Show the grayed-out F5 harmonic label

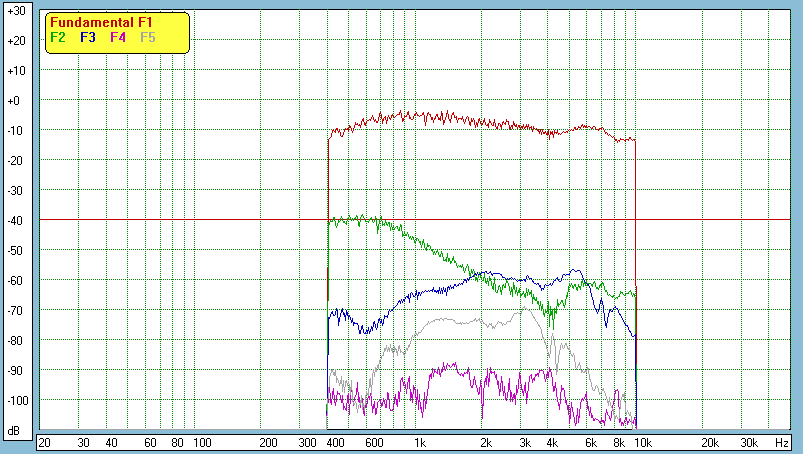pyautogui.click(x=148, y=37)
